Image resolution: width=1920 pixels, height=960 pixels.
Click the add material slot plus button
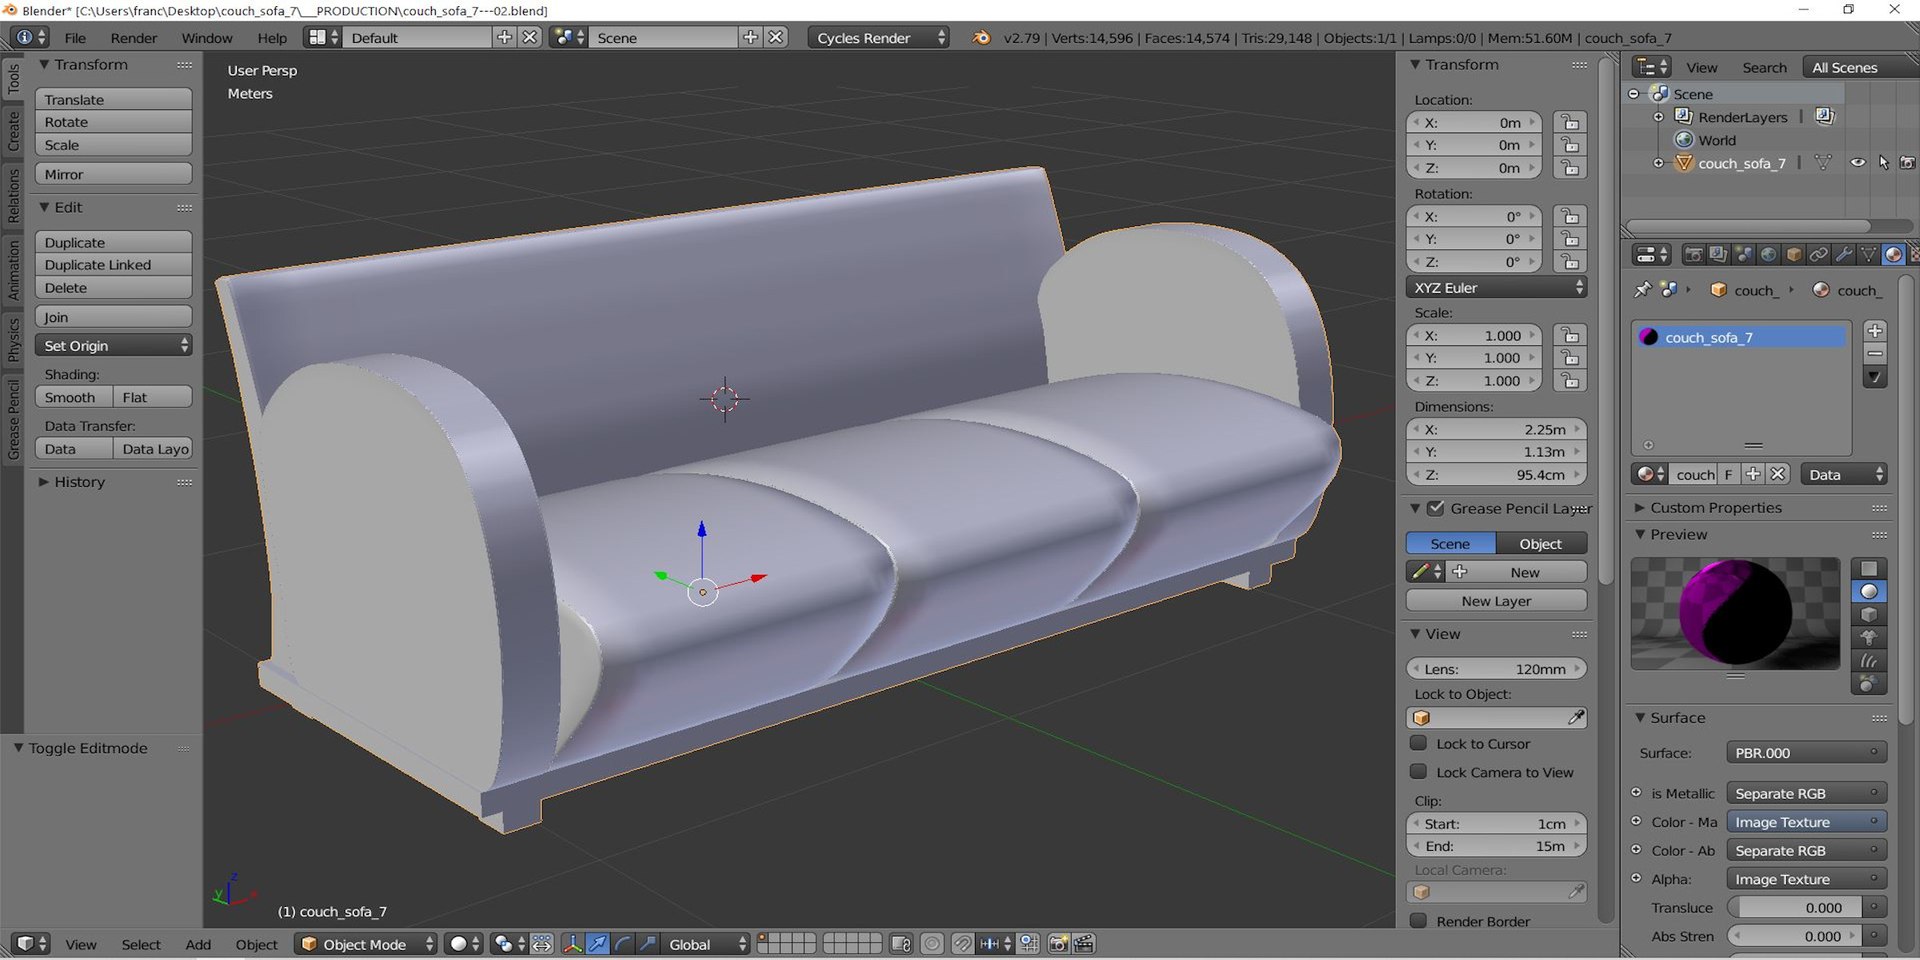coord(1875,331)
